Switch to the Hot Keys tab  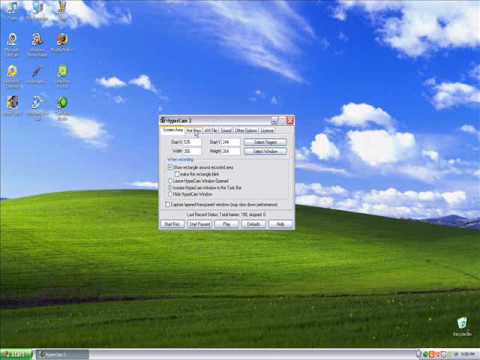194,131
